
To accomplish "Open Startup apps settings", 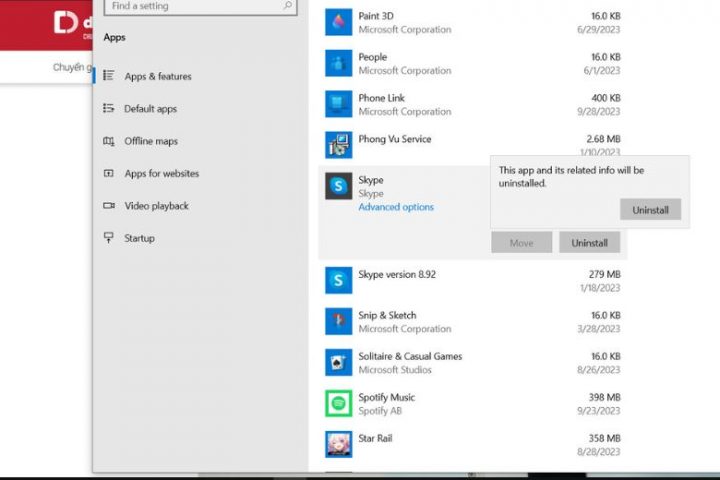I will pos(139,238).
